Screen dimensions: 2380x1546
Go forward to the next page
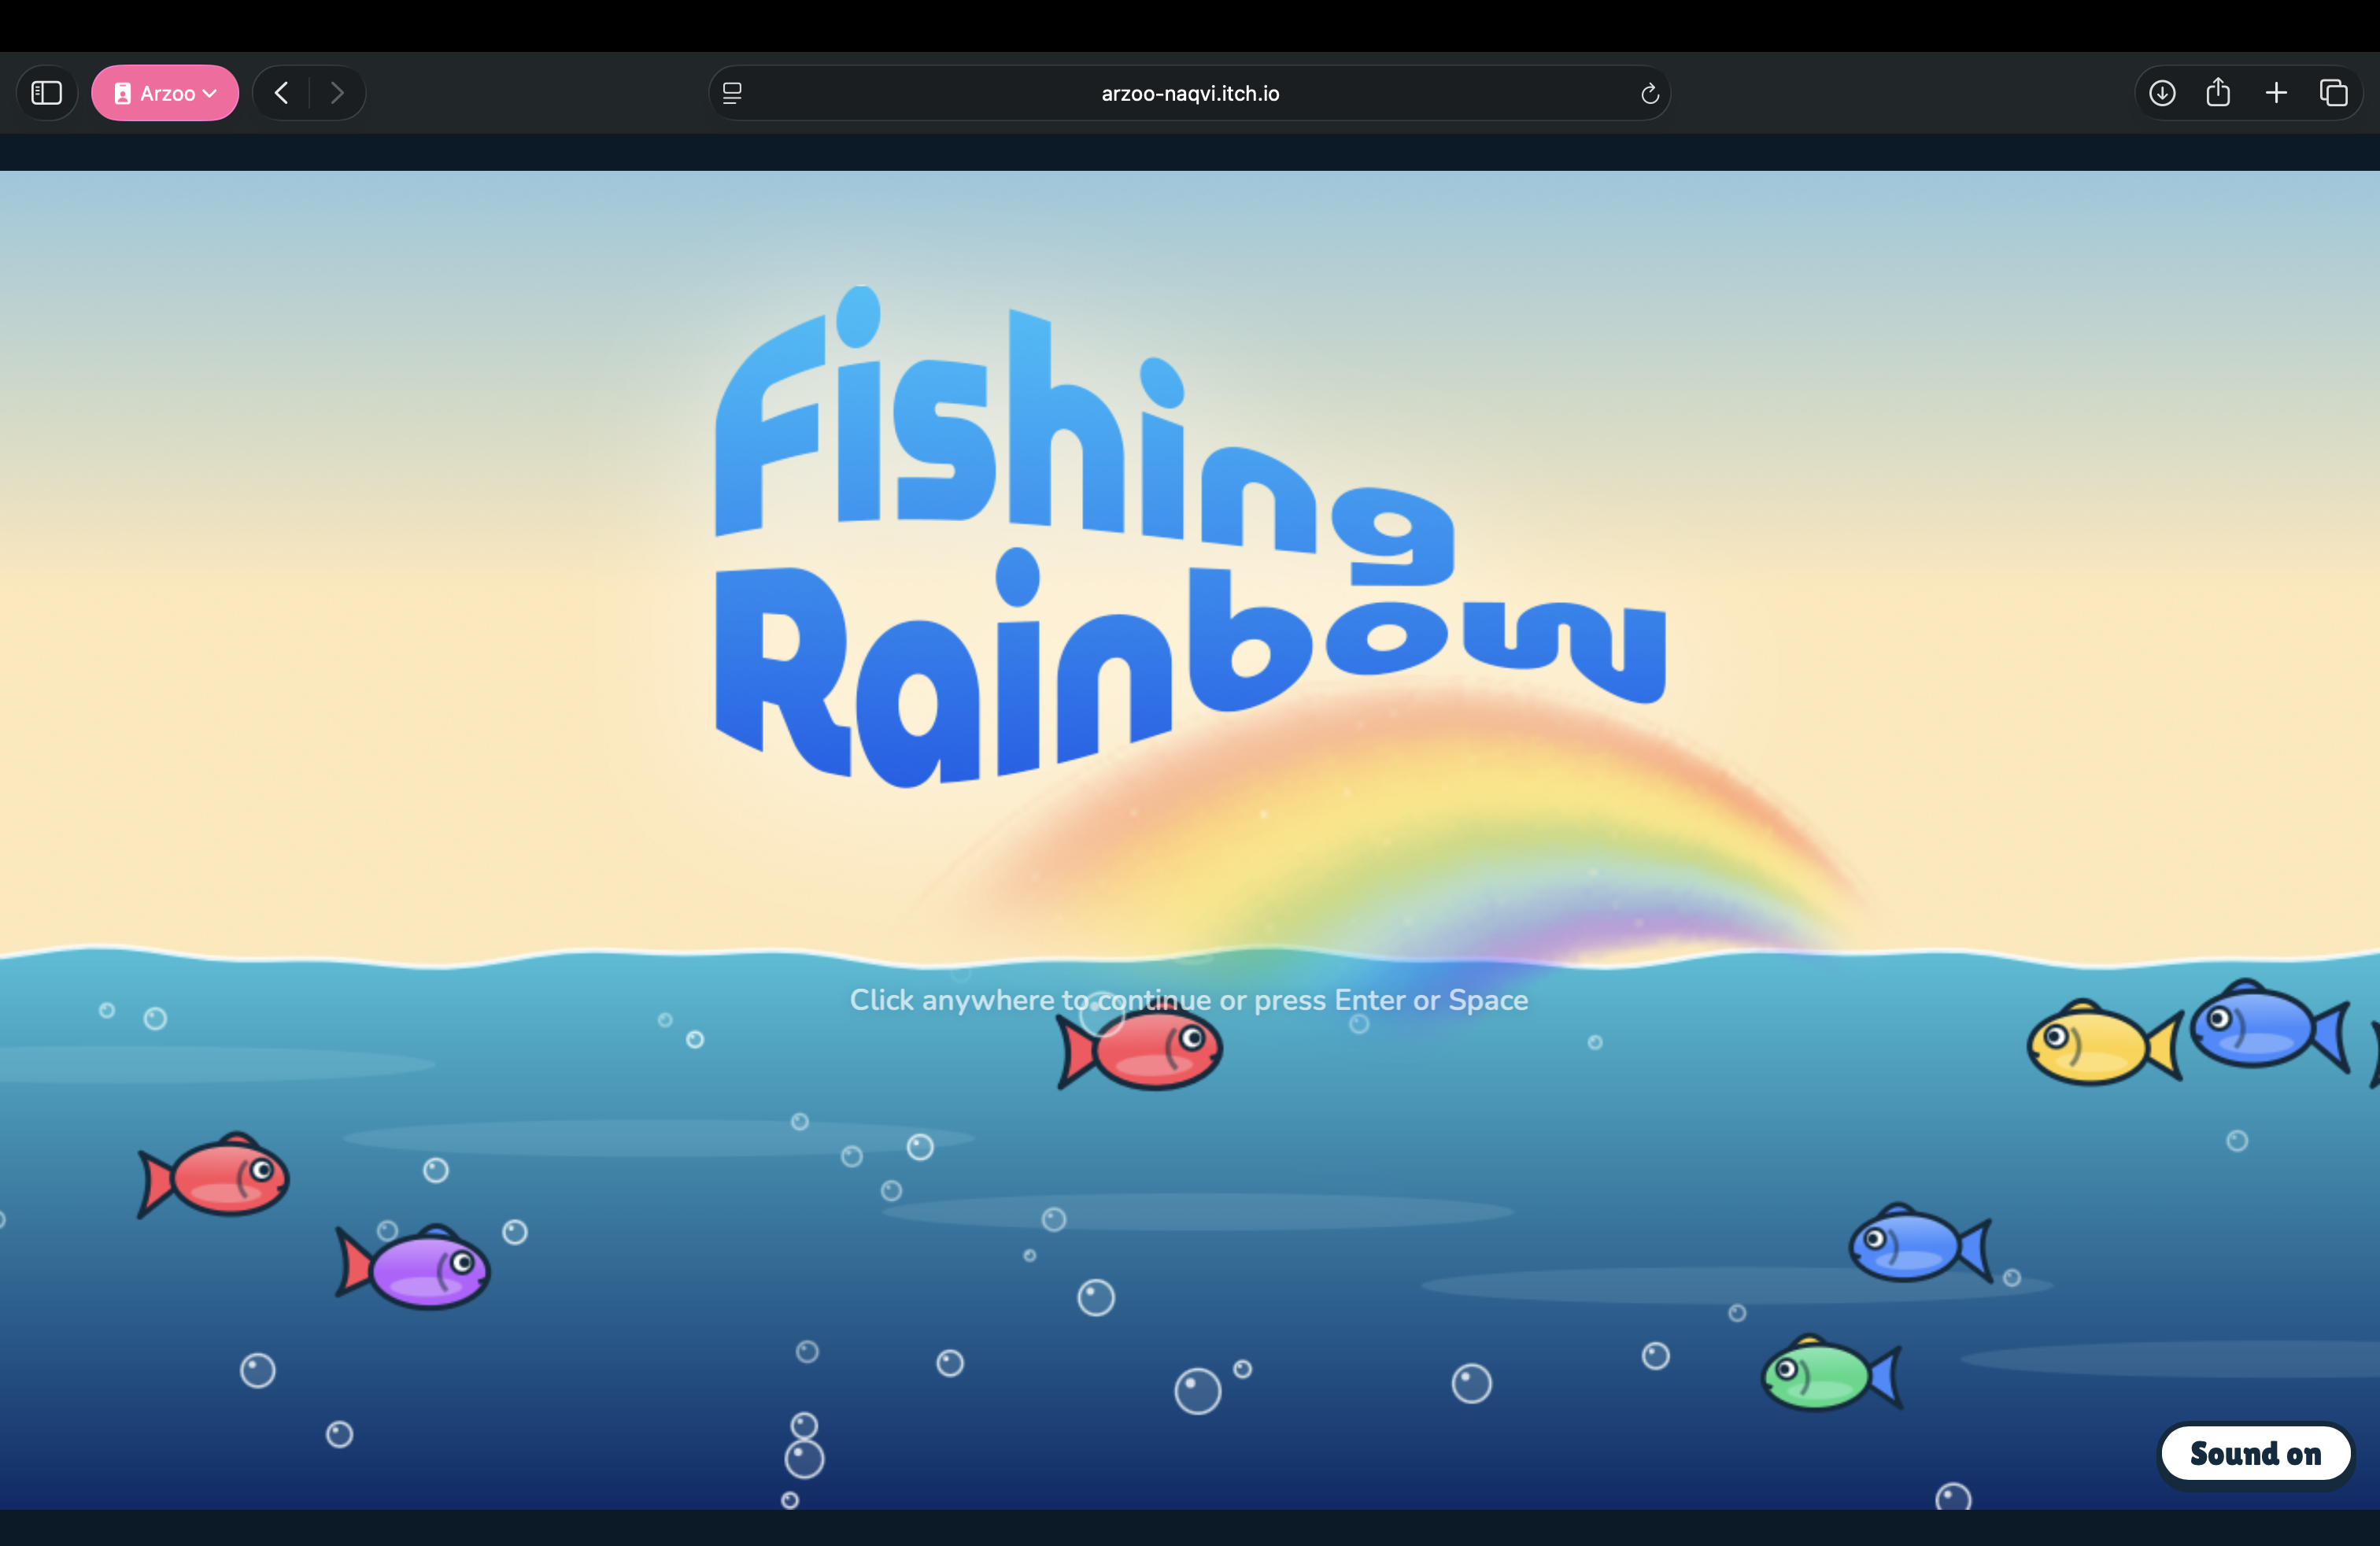point(337,93)
